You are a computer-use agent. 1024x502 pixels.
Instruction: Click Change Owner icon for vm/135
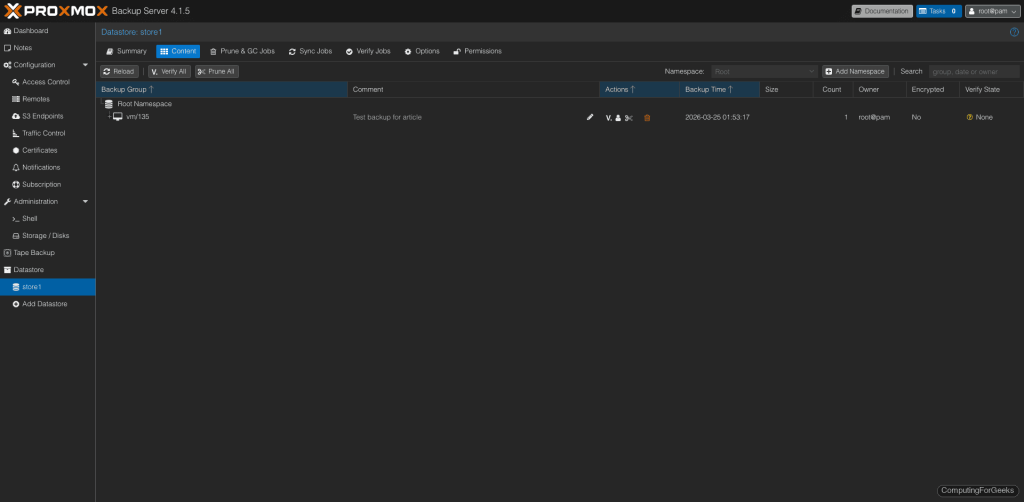pos(618,118)
